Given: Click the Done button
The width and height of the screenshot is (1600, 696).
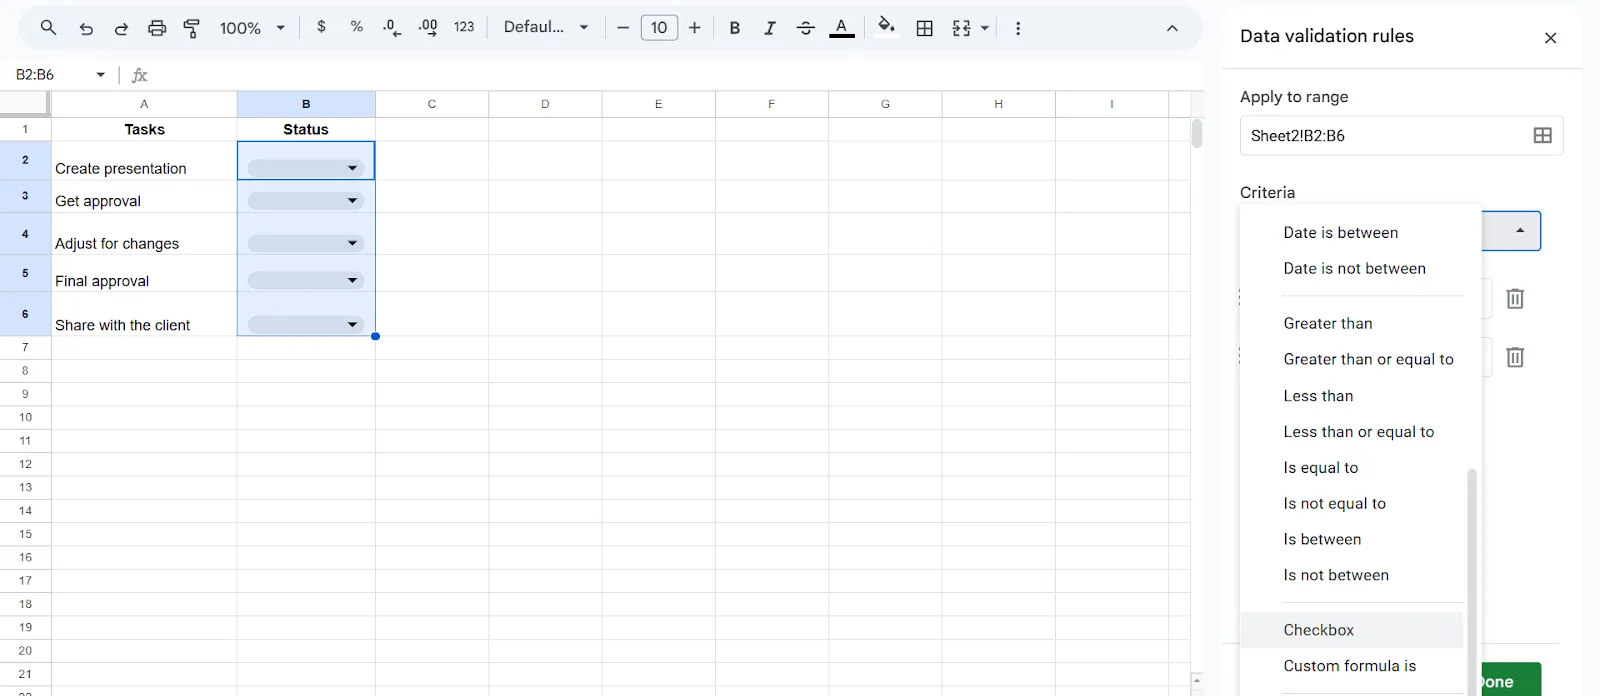Looking at the screenshot, I should pyautogui.click(x=1511, y=680).
